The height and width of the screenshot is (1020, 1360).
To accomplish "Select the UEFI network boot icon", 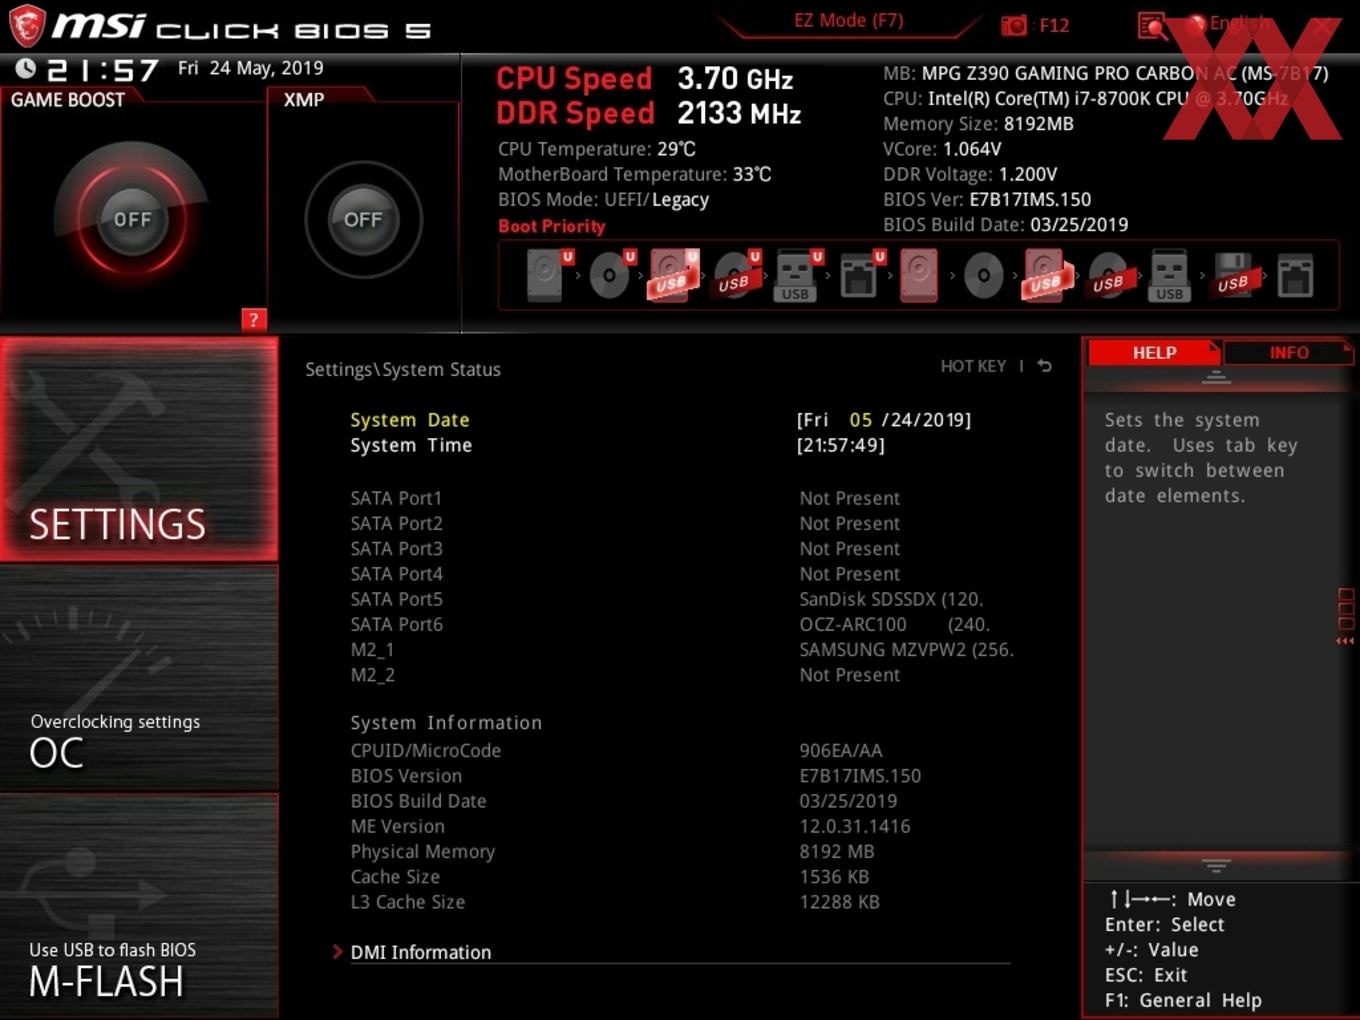I will pos(860,275).
